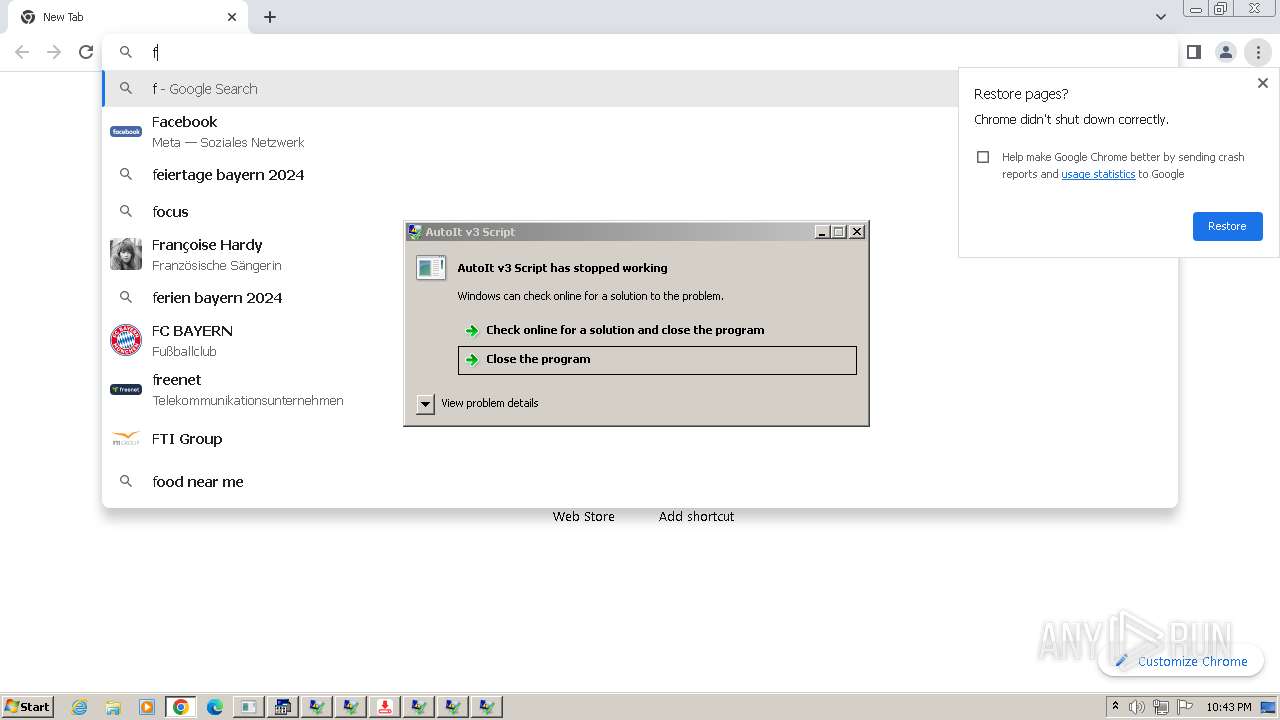Viewport: 1280px width, 720px height.
Task: Switch to Chrome taskbar button
Action: click(x=181, y=707)
